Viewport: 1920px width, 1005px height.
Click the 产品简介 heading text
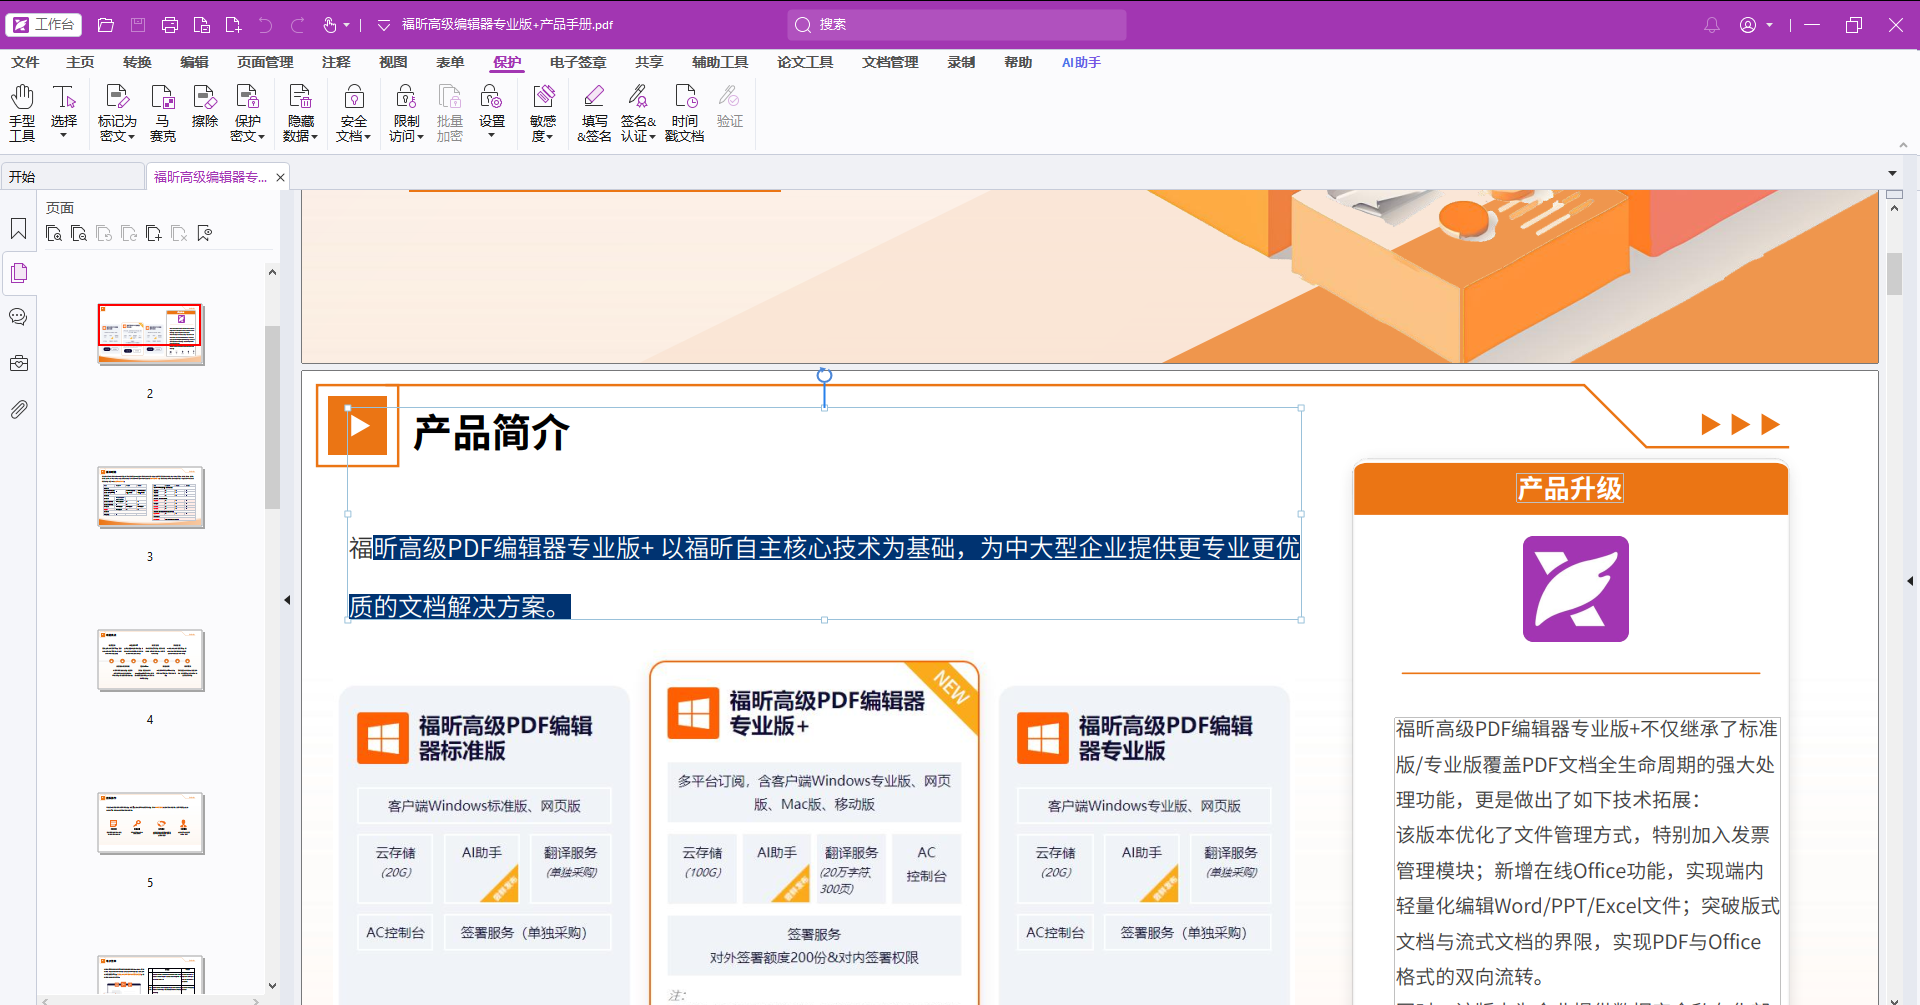click(491, 433)
